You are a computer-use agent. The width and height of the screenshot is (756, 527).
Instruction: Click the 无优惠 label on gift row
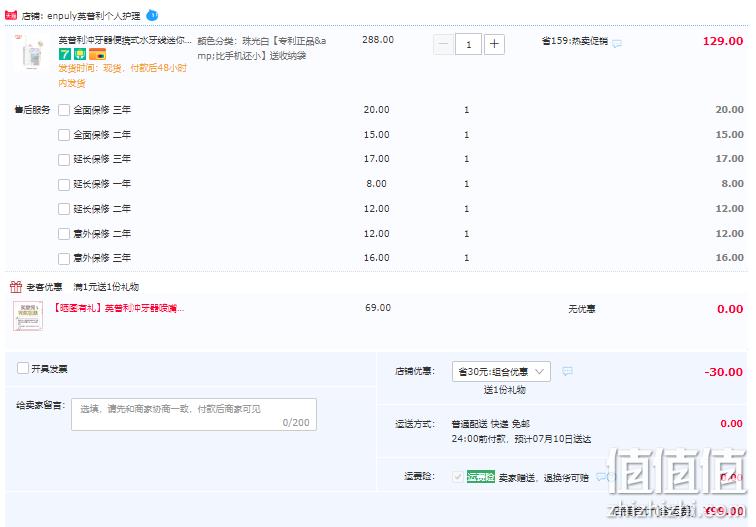[x=581, y=309]
